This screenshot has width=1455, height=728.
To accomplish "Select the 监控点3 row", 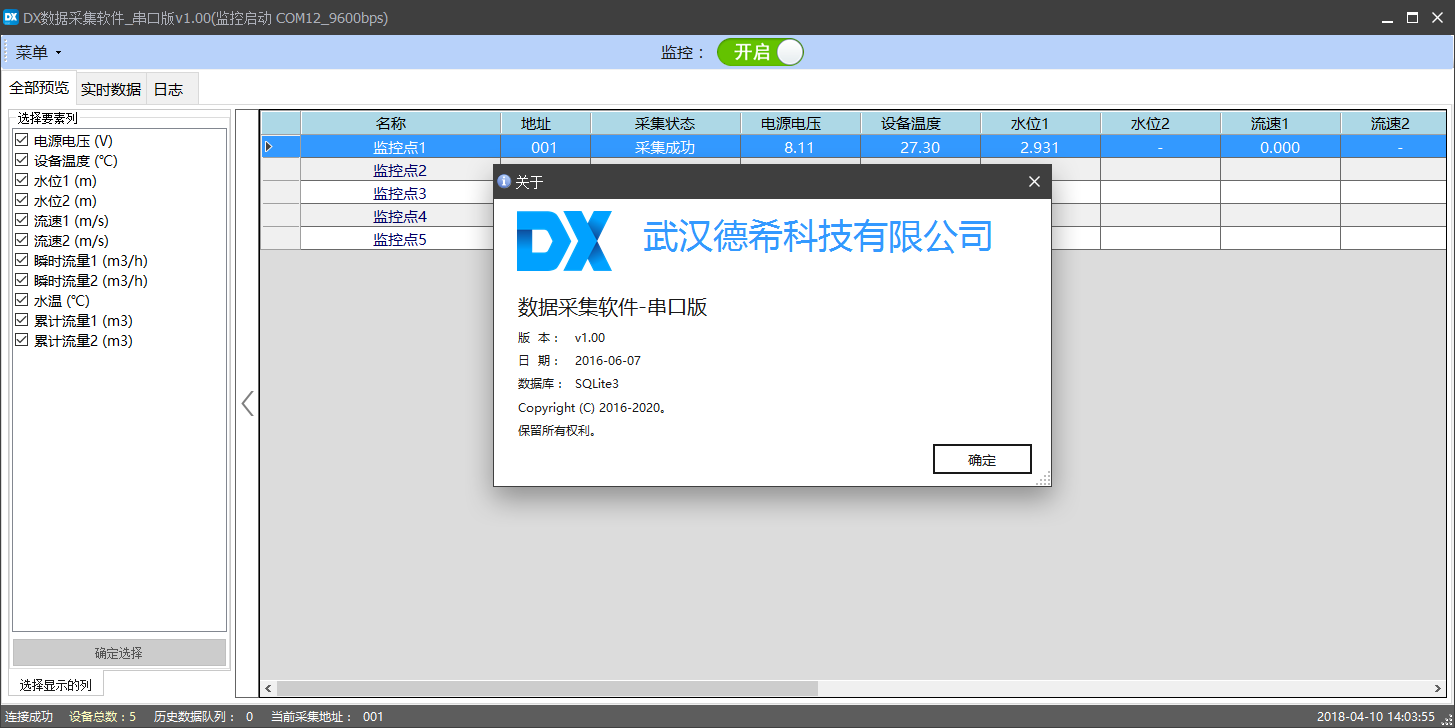I will pyautogui.click(x=400, y=193).
